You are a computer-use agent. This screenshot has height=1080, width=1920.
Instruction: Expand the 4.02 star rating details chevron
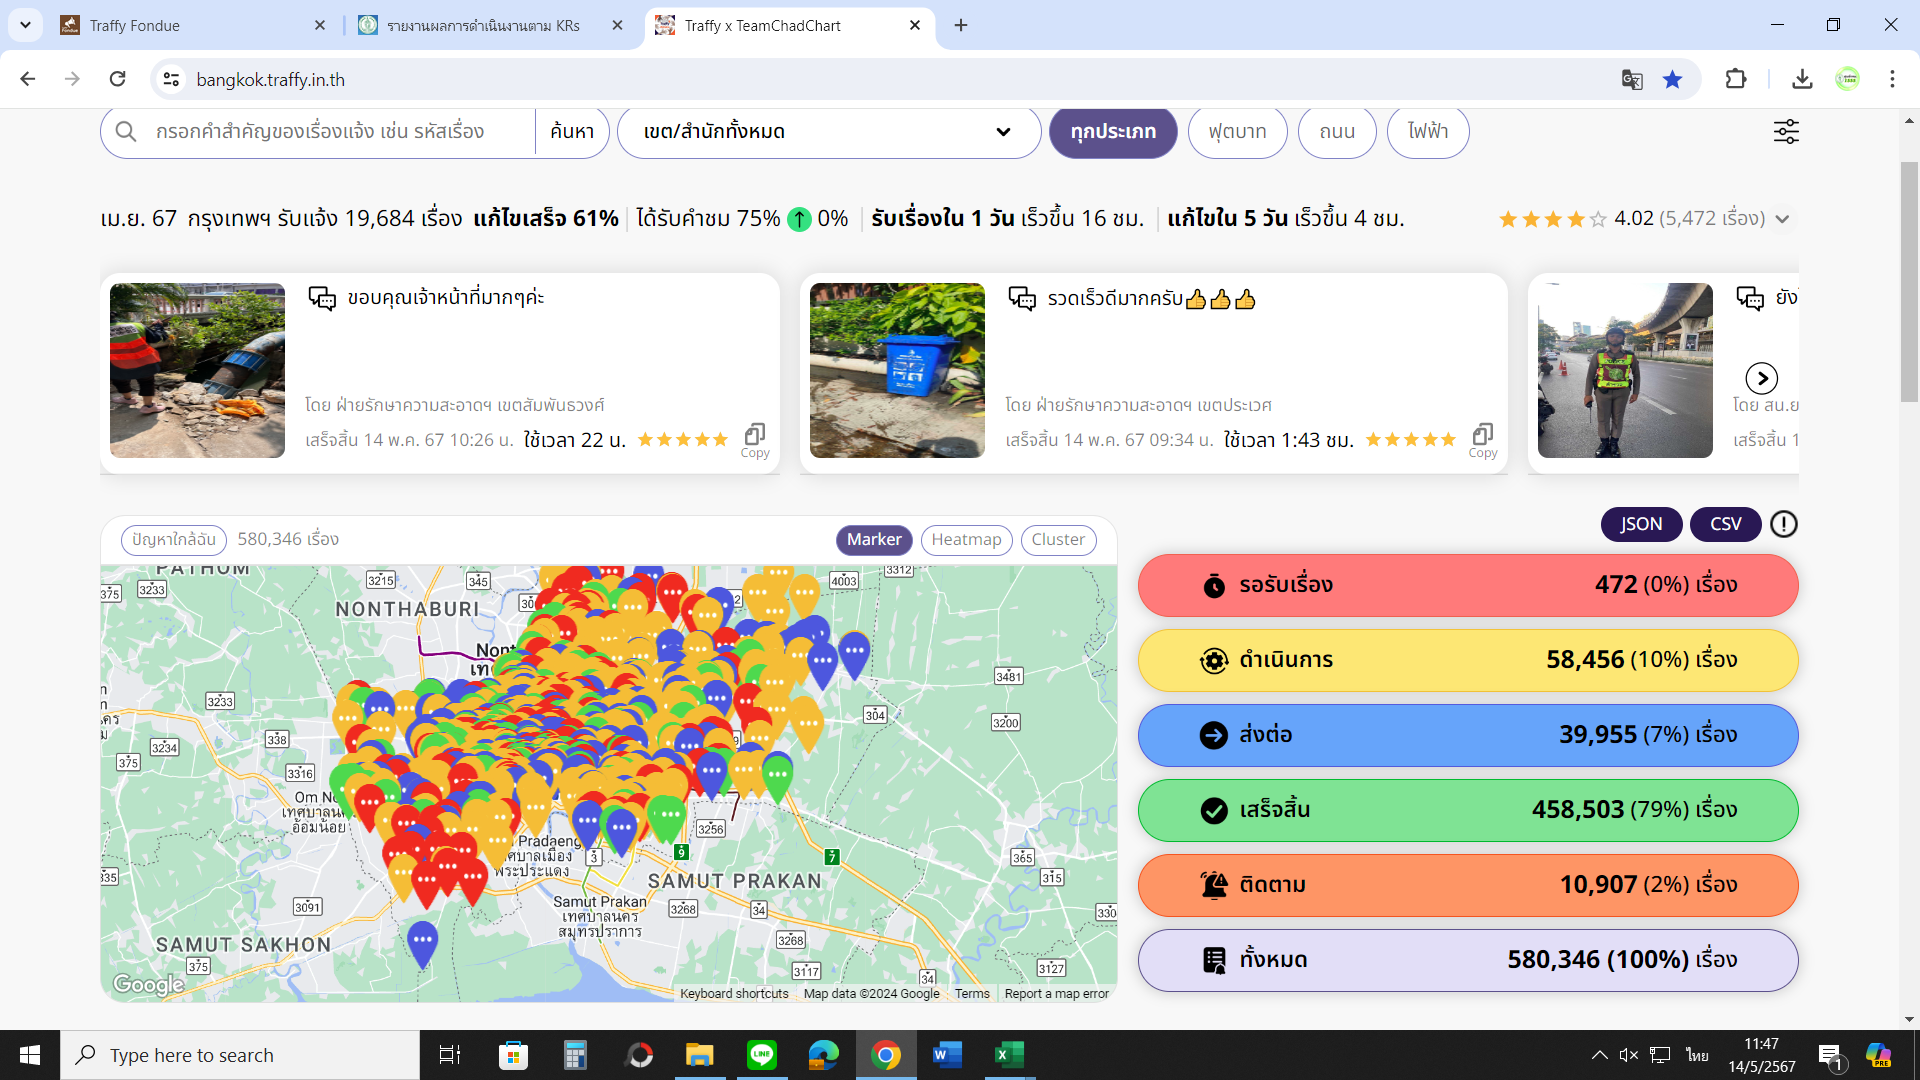[x=1782, y=219]
